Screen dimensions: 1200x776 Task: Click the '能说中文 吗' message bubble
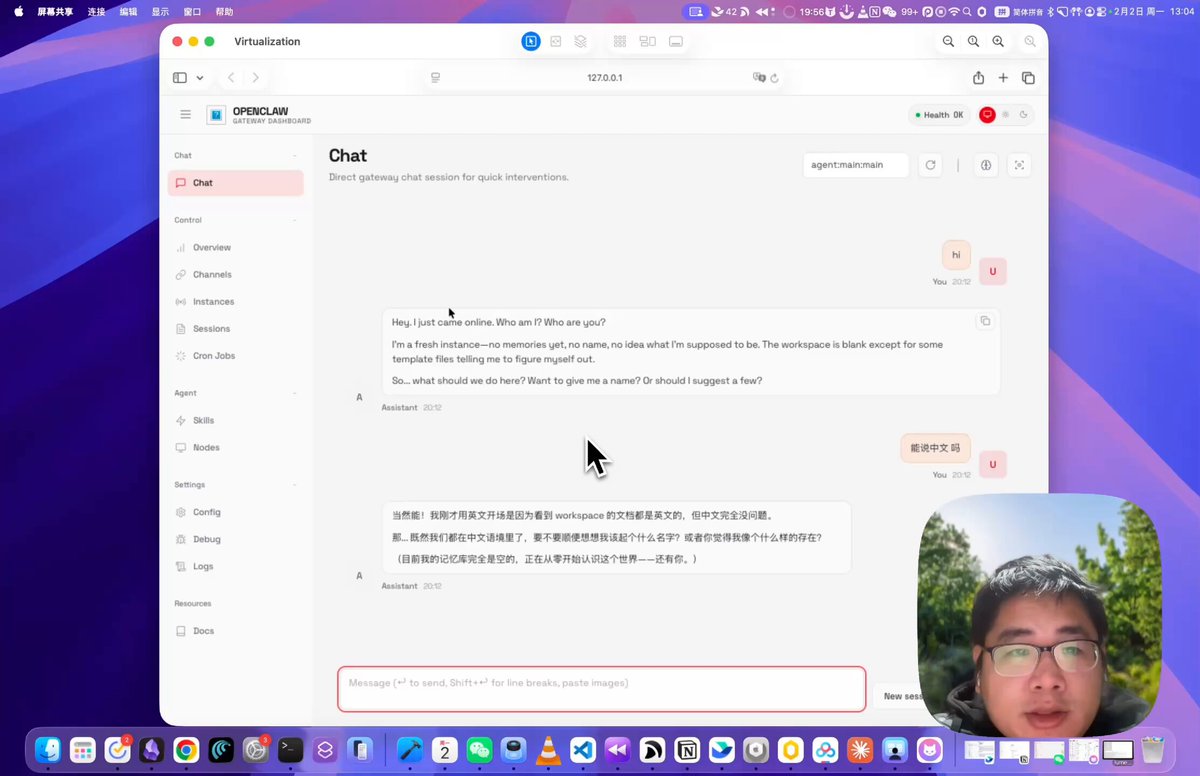[935, 448]
